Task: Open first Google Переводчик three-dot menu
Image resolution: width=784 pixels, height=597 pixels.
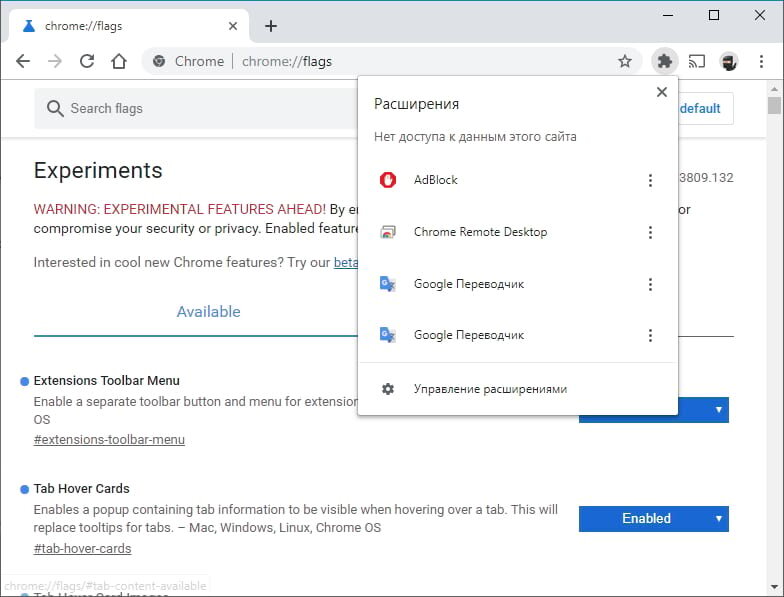Action: pyautogui.click(x=650, y=284)
